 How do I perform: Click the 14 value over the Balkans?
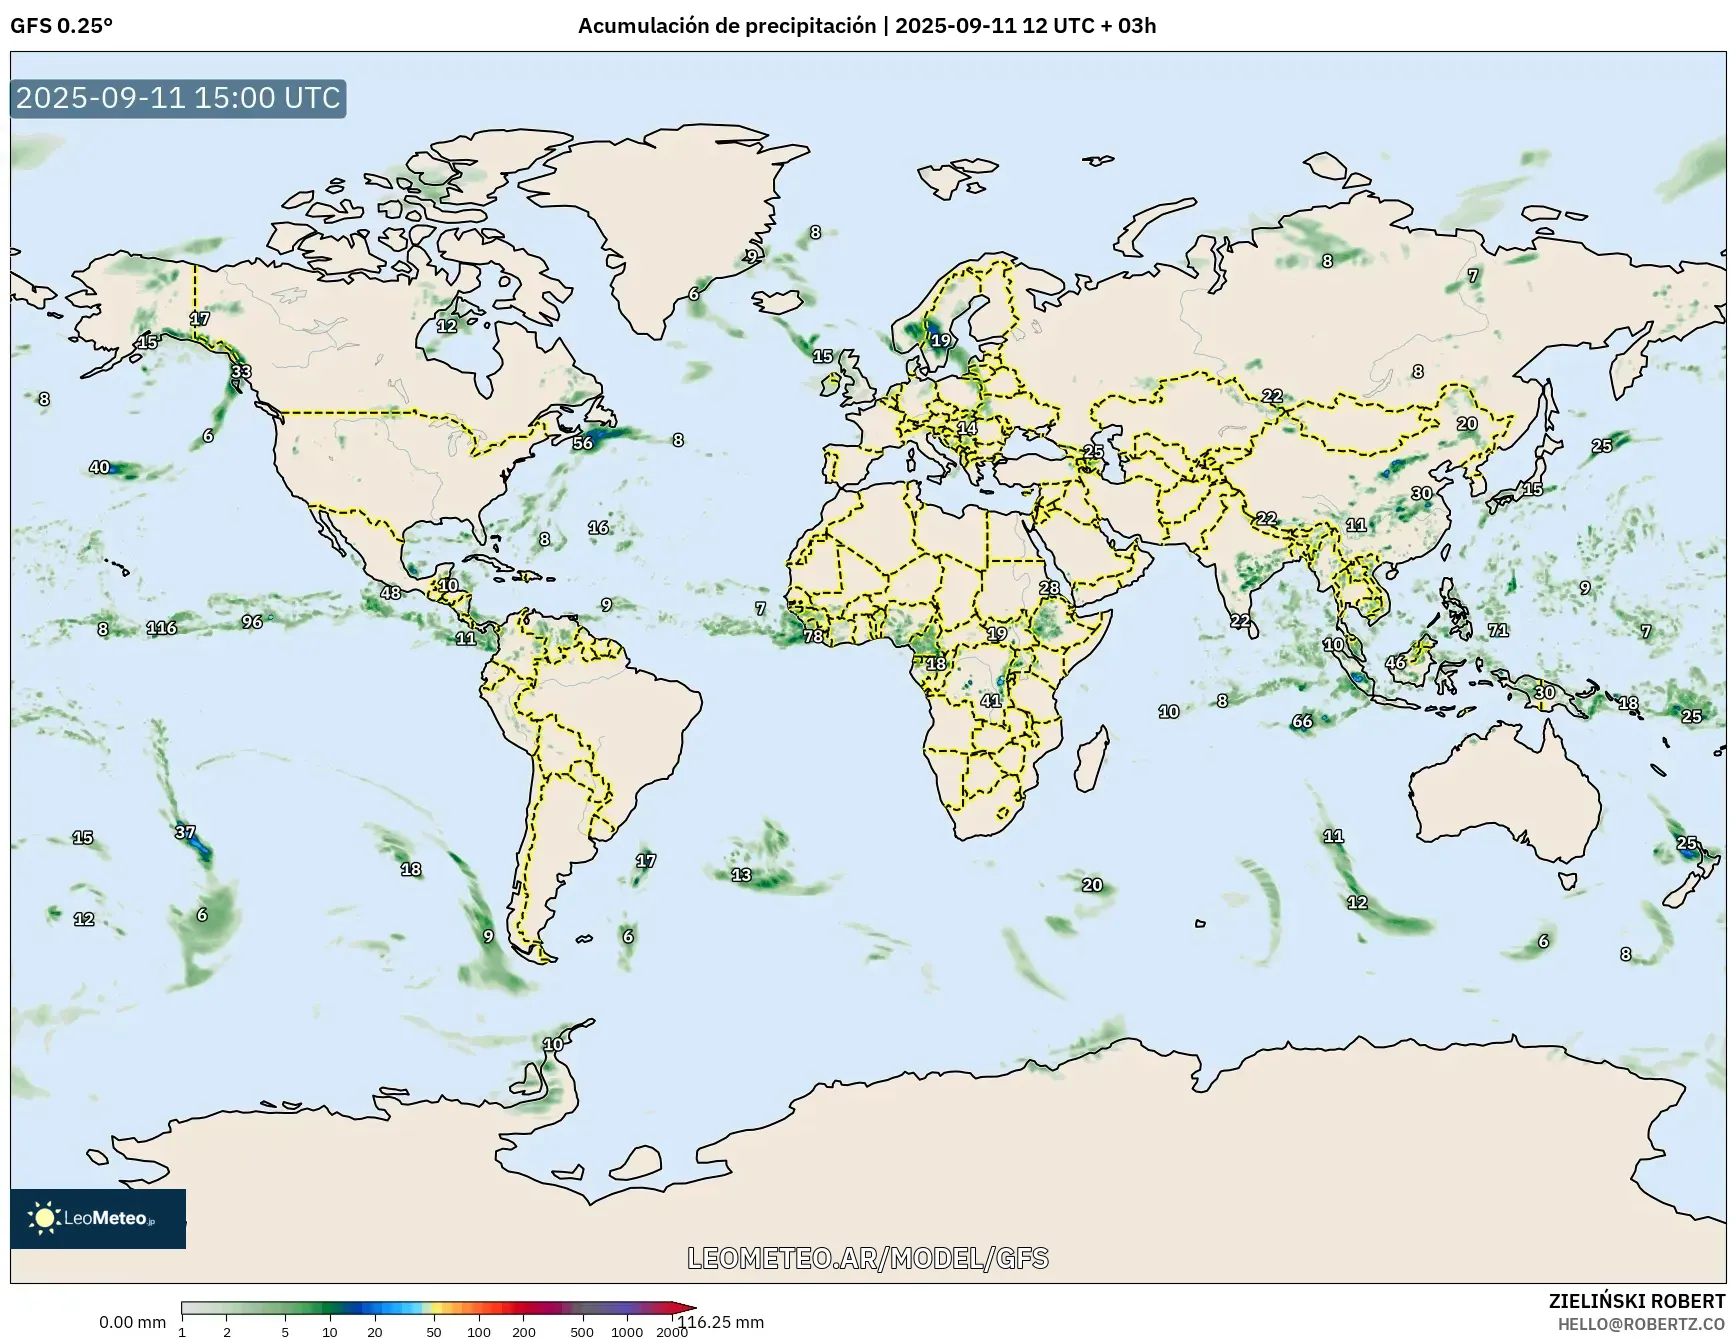pos(967,428)
